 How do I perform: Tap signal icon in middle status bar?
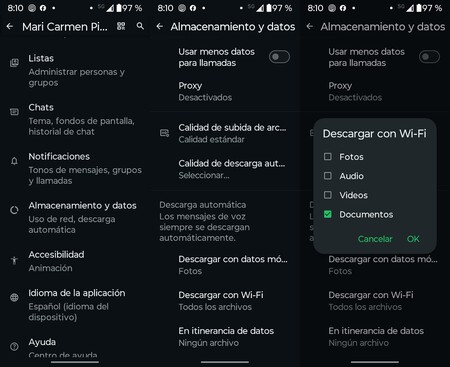pyautogui.click(x=260, y=8)
